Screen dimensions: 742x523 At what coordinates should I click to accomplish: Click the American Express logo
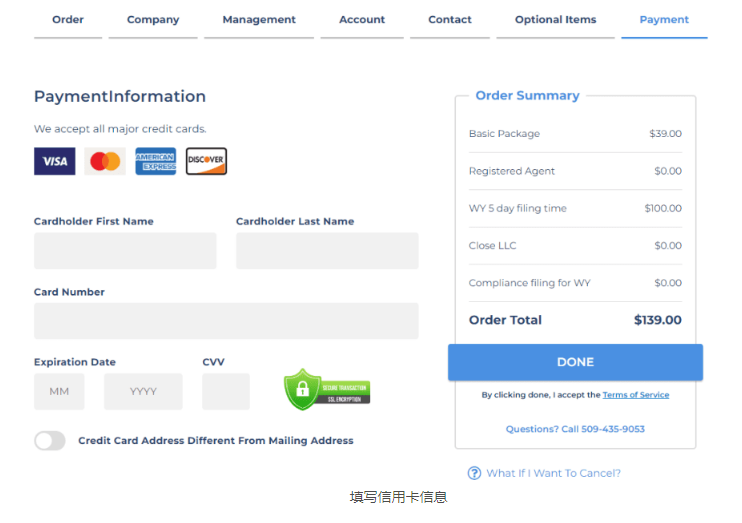coord(156,161)
